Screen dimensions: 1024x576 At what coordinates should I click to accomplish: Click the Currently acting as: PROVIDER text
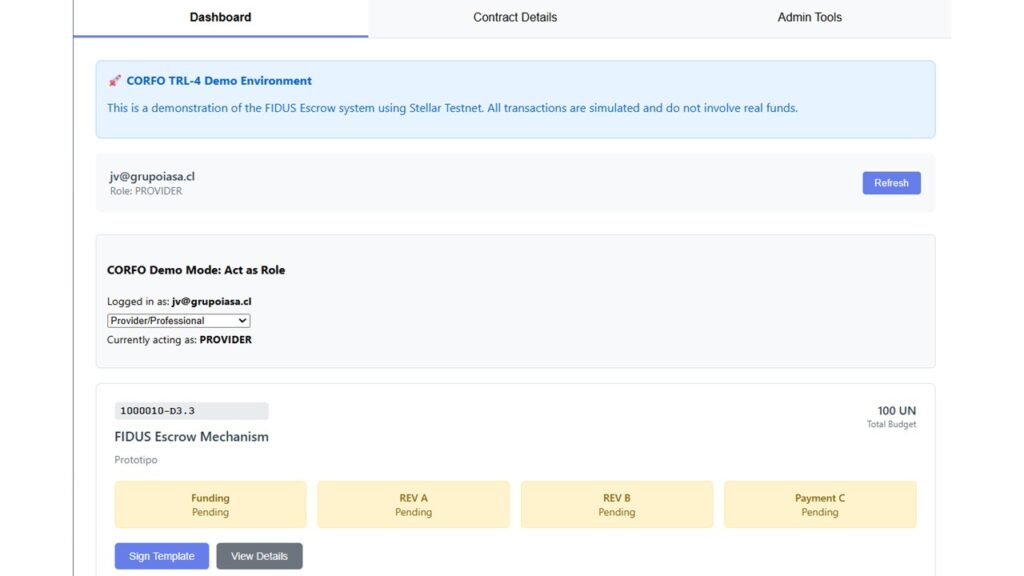coord(180,340)
